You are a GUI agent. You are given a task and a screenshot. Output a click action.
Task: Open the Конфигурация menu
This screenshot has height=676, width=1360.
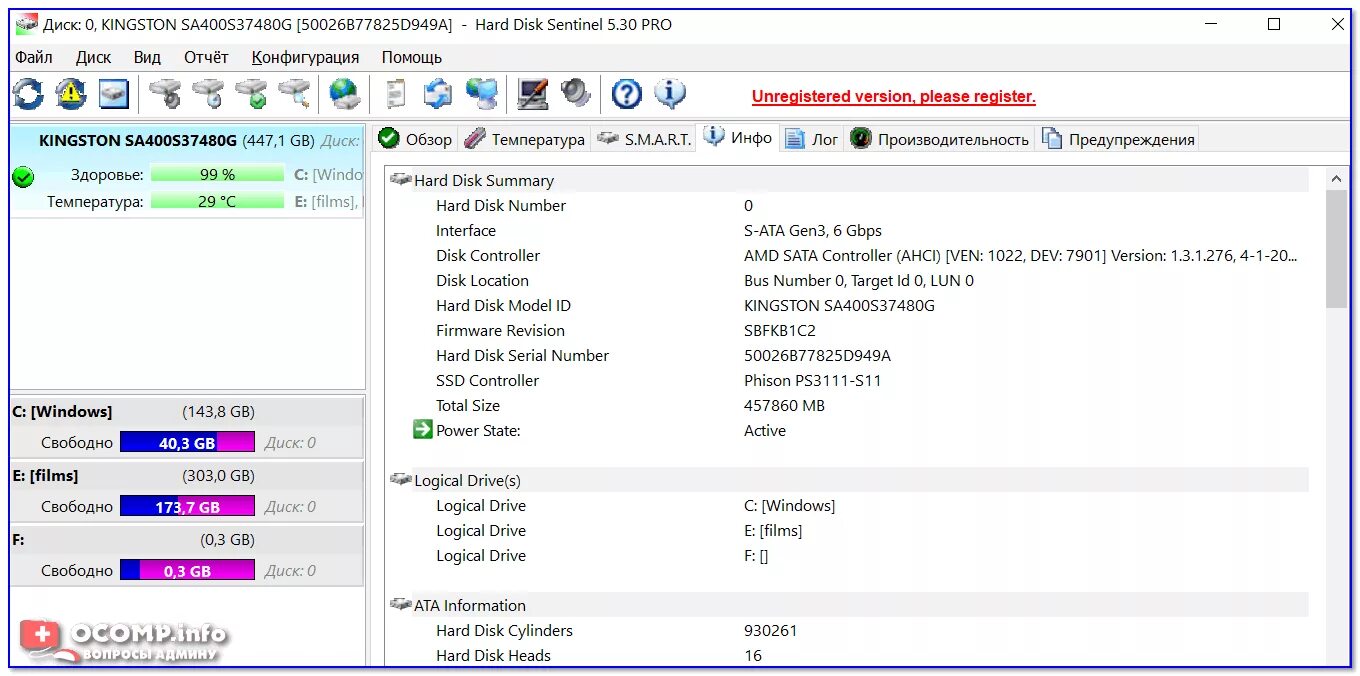(x=305, y=57)
